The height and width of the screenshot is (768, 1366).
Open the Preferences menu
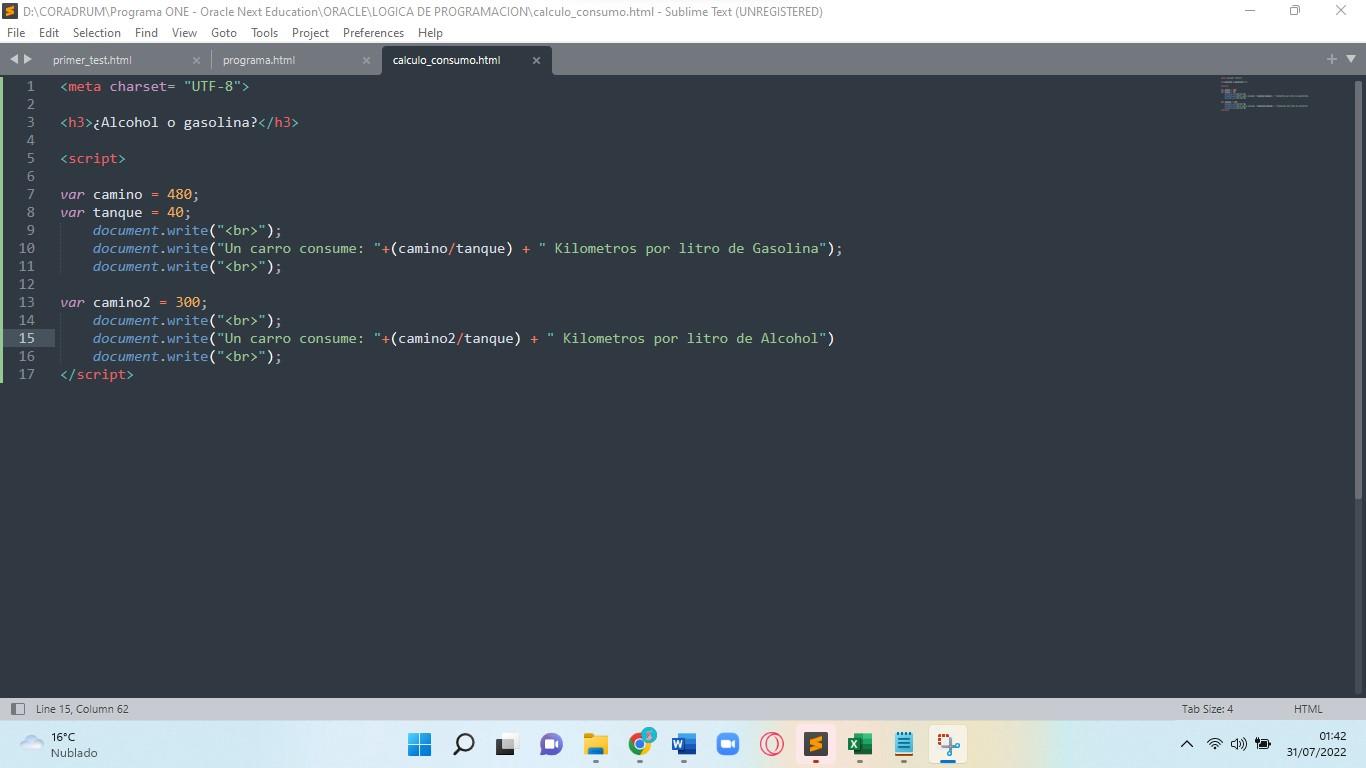[373, 32]
